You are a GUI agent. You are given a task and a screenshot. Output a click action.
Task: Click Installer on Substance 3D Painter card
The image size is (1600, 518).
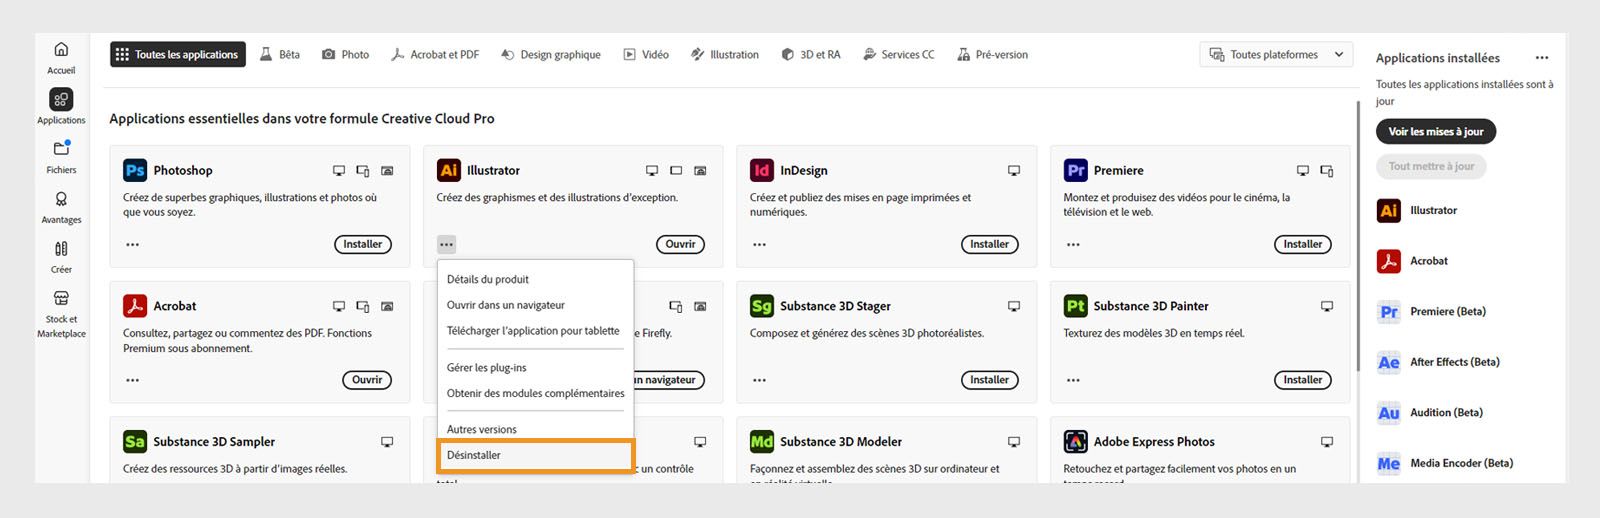[1303, 380]
